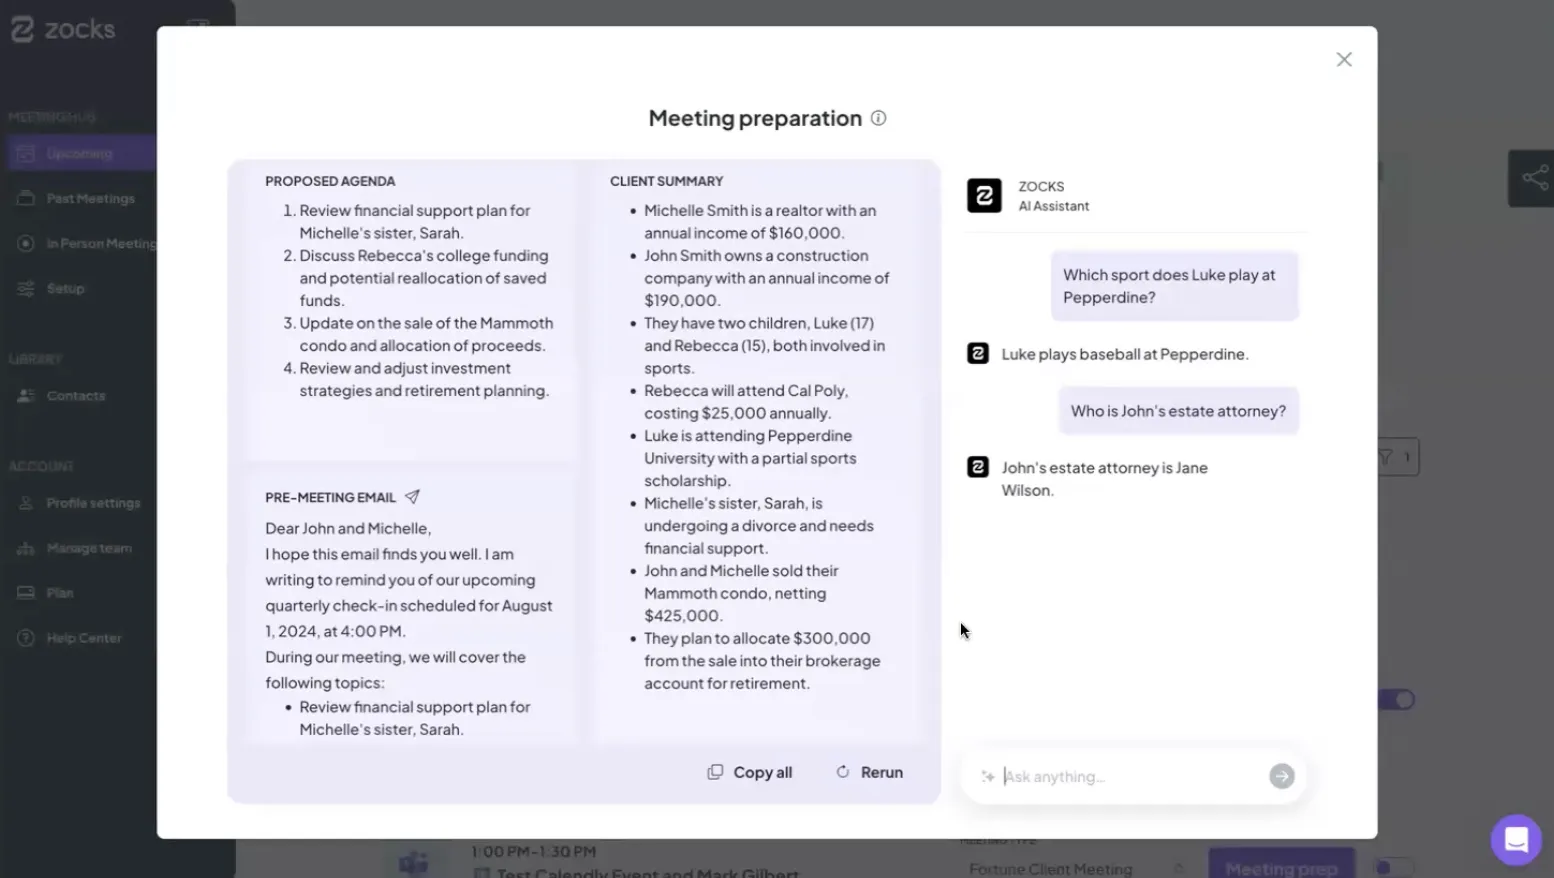
Task: Click agenda item about Mammoth condo sale
Action: point(426,334)
